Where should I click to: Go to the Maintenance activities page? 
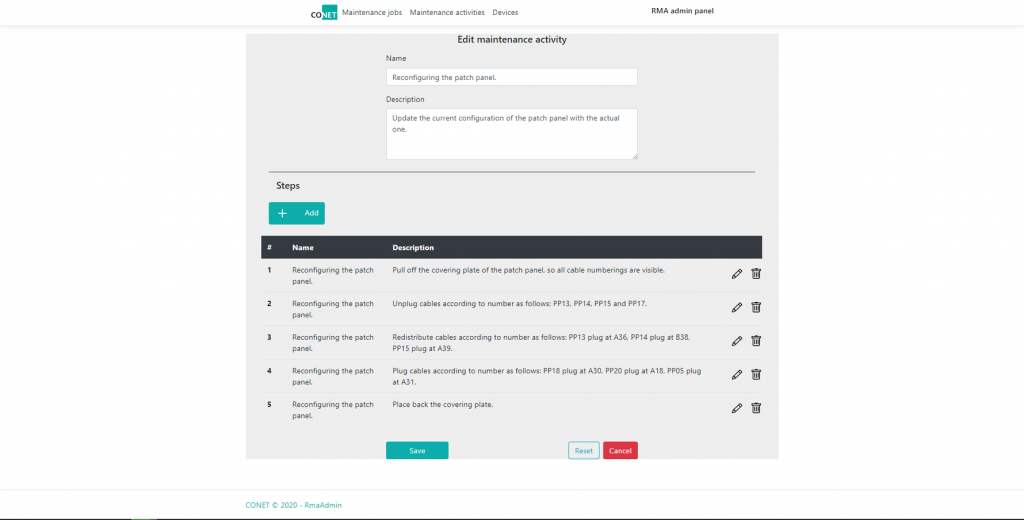pos(447,13)
